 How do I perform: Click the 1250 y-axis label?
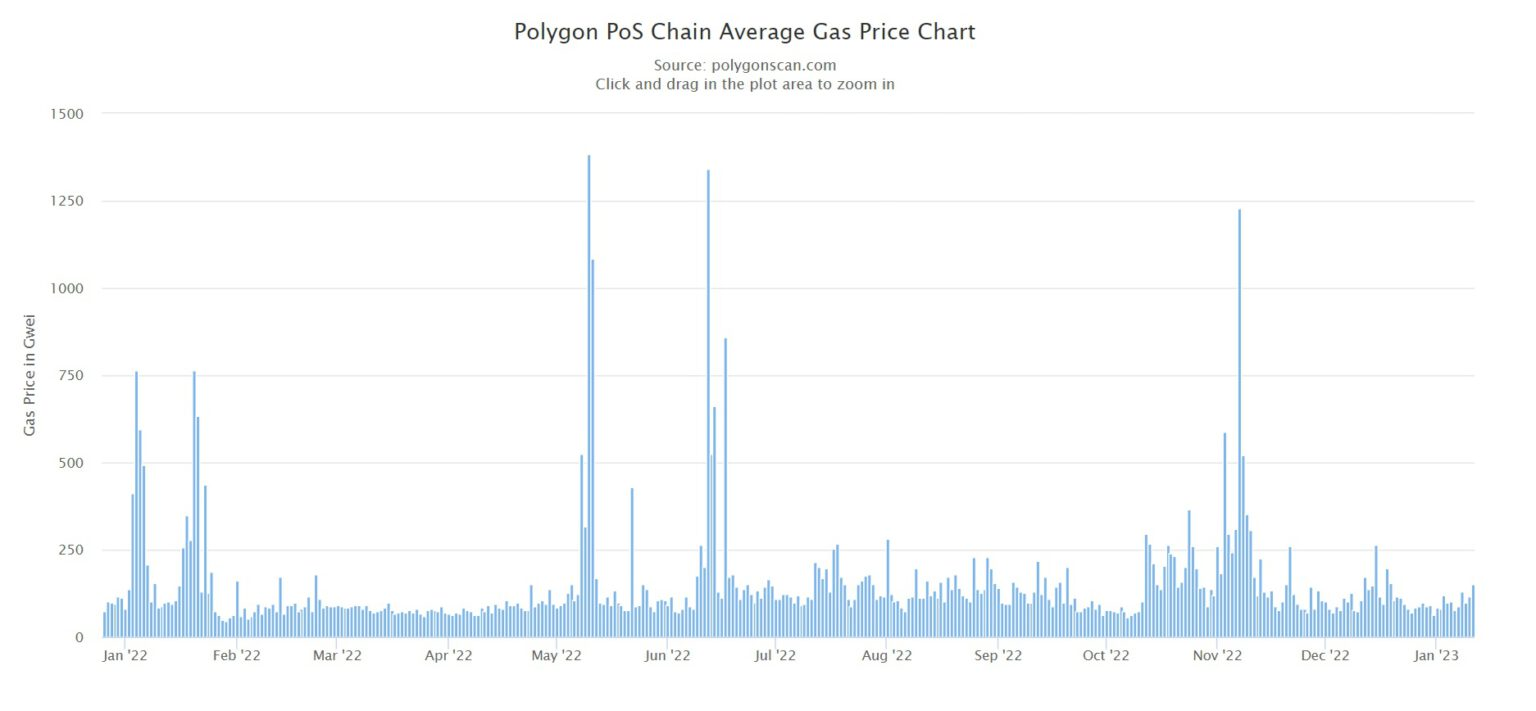(x=66, y=201)
